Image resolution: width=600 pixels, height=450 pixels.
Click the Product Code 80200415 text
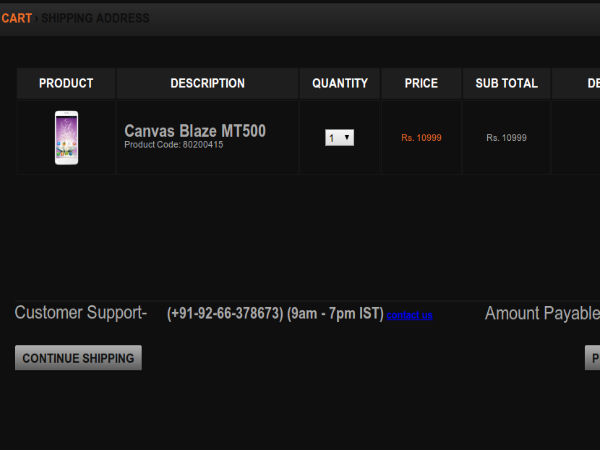pyautogui.click(x=173, y=145)
